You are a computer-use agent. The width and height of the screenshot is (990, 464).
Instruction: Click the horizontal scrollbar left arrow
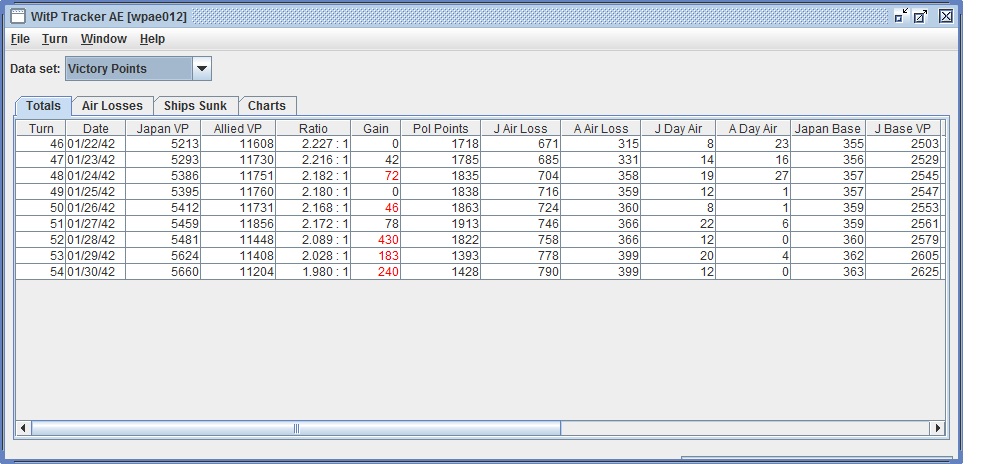click(23, 428)
